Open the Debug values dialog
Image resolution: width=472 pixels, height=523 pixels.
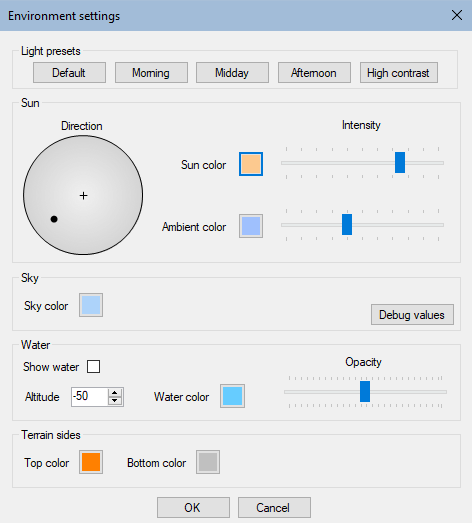click(412, 314)
